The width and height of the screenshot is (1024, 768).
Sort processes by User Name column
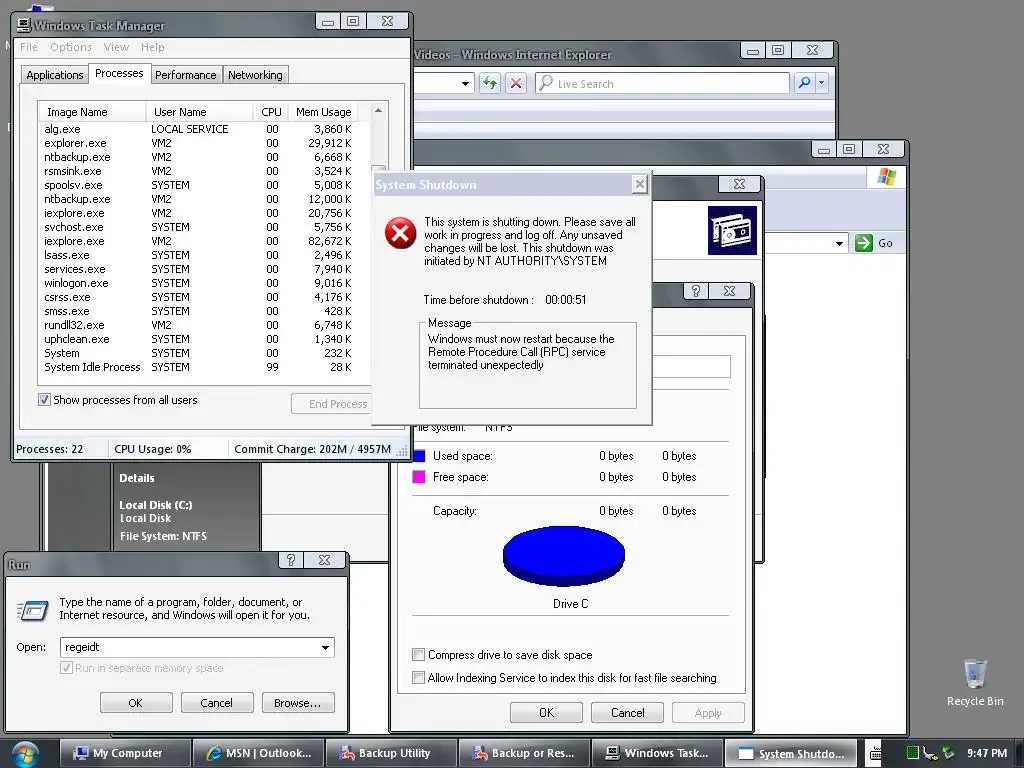tap(199, 112)
